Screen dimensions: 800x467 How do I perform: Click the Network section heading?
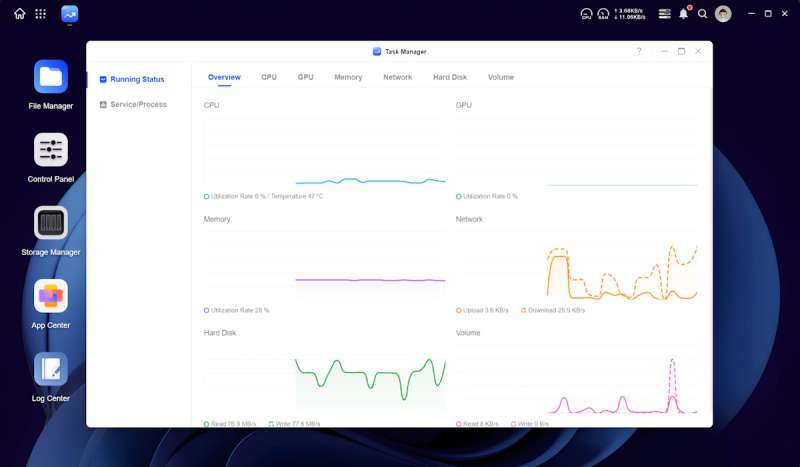pos(469,219)
